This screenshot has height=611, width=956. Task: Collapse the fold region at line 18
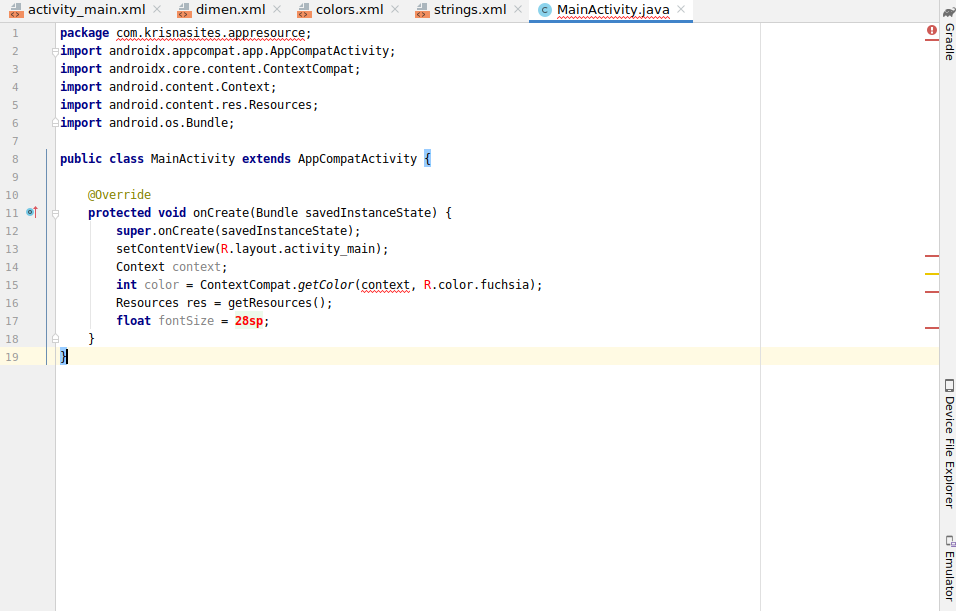pyautogui.click(x=57, y=338)
